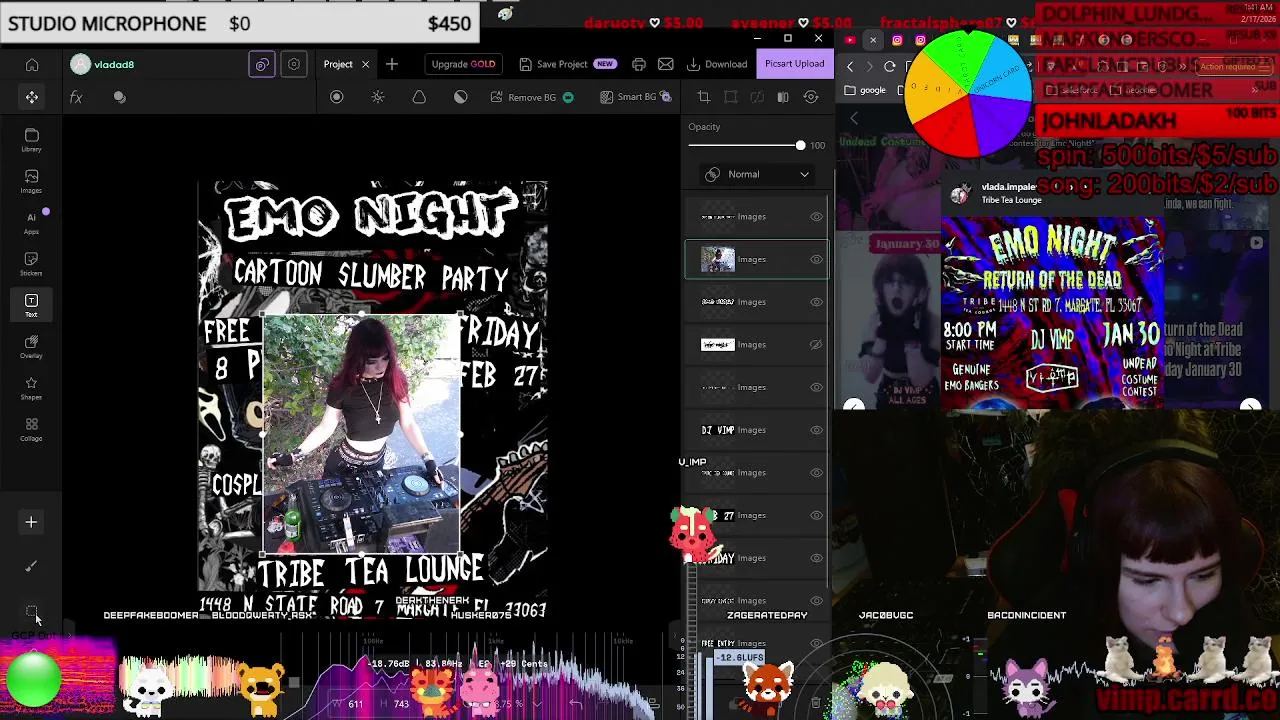Click the circular target adjust icon

[x=336, y=97]
